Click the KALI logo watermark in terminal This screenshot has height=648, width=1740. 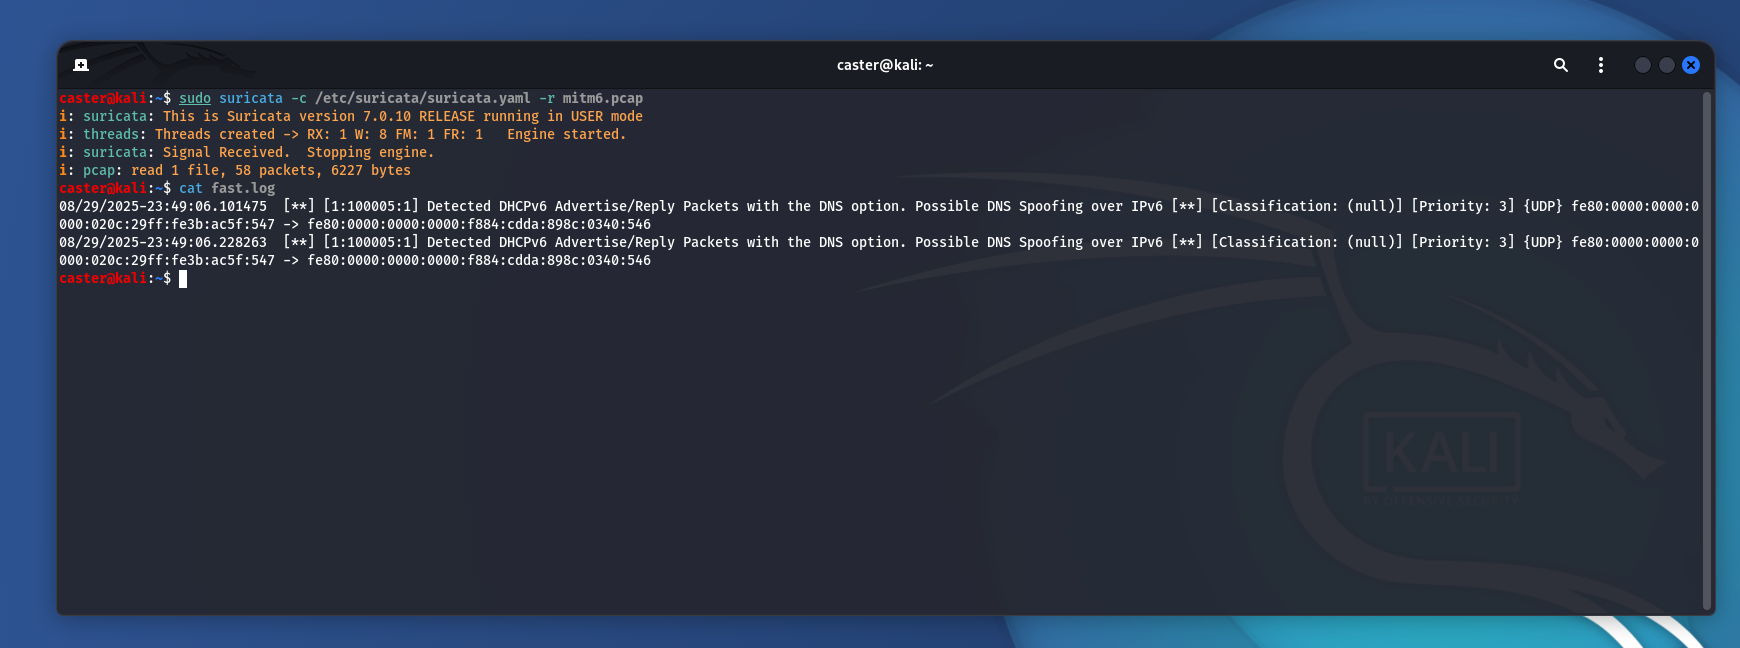[1441, 455]
